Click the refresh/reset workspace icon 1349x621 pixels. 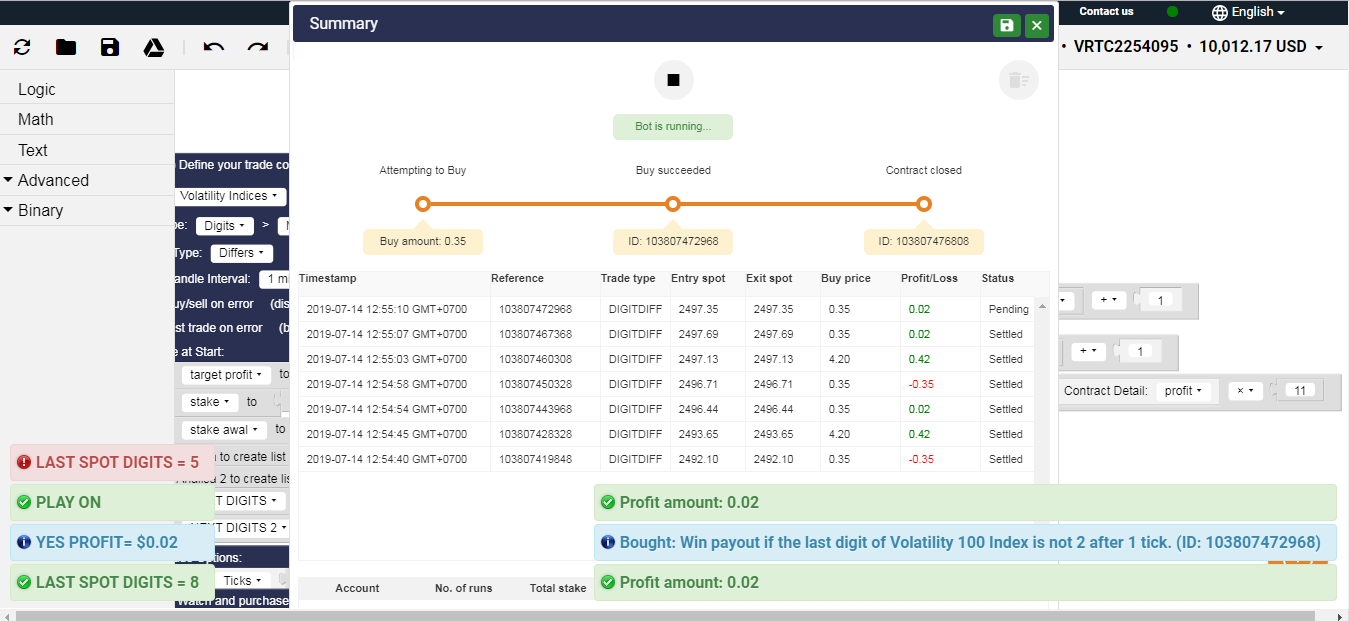(x=22, y=47)
